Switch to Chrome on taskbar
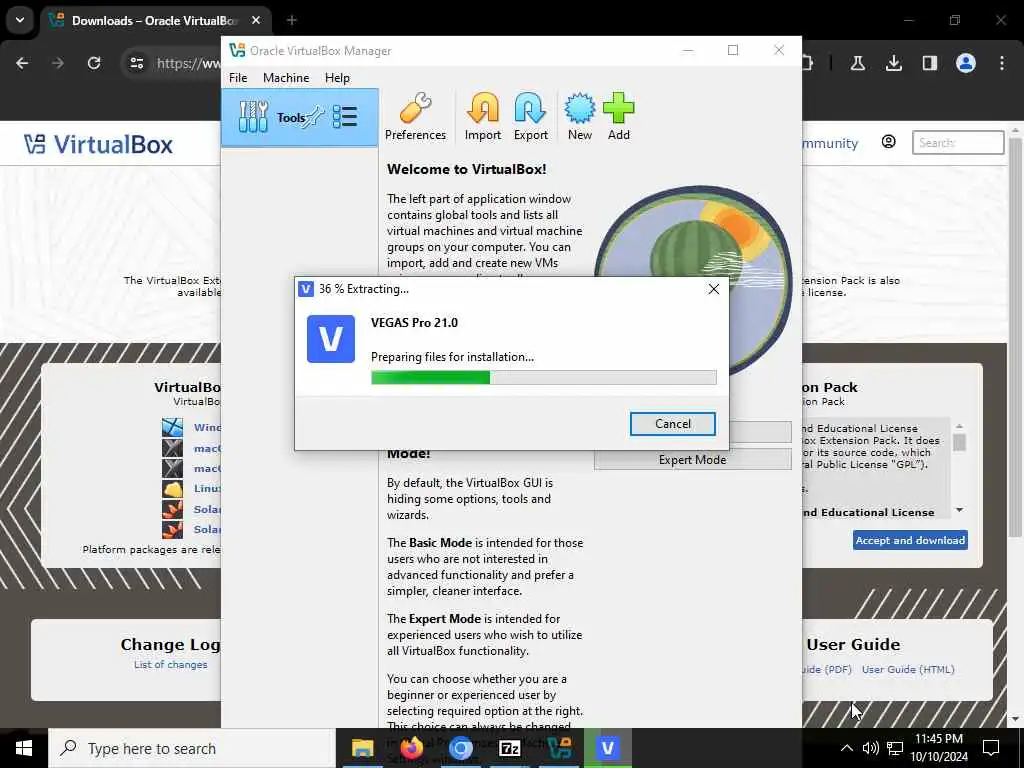1024x768 pixels. click(x=460, y=748)
